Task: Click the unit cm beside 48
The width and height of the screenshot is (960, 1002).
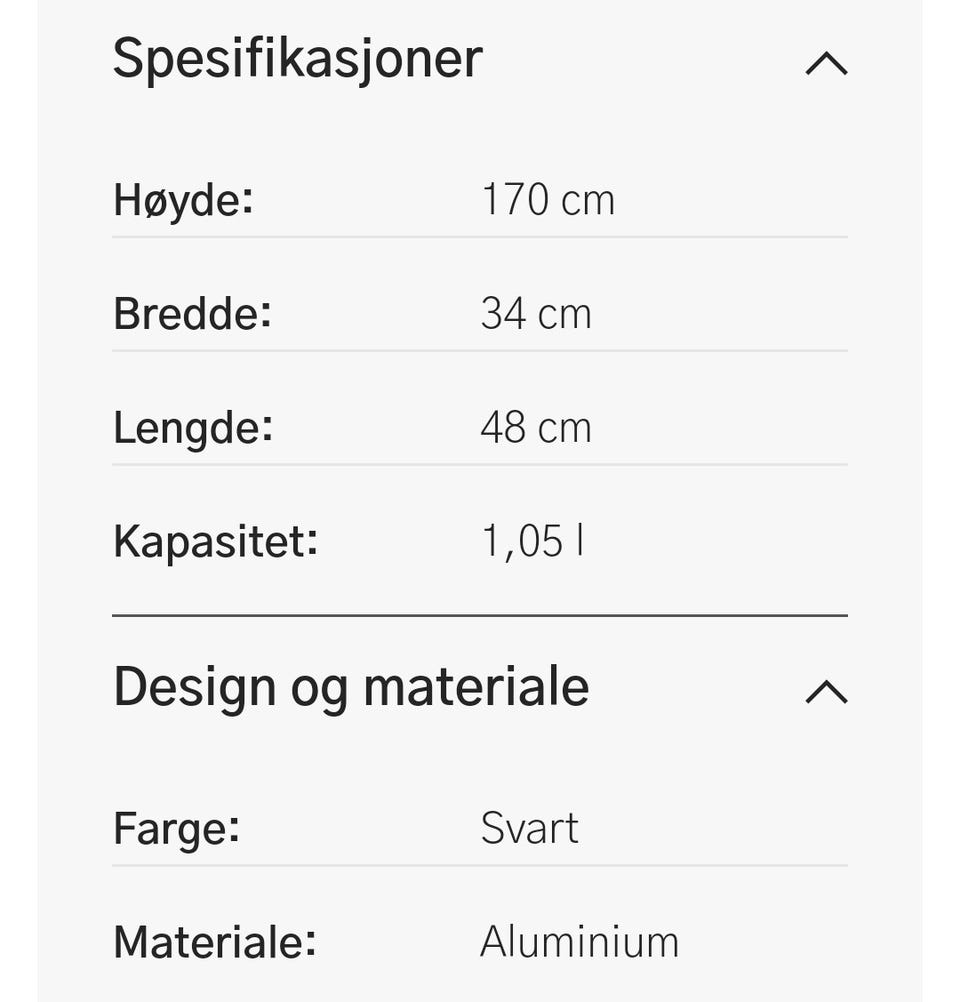Action: 564,430
